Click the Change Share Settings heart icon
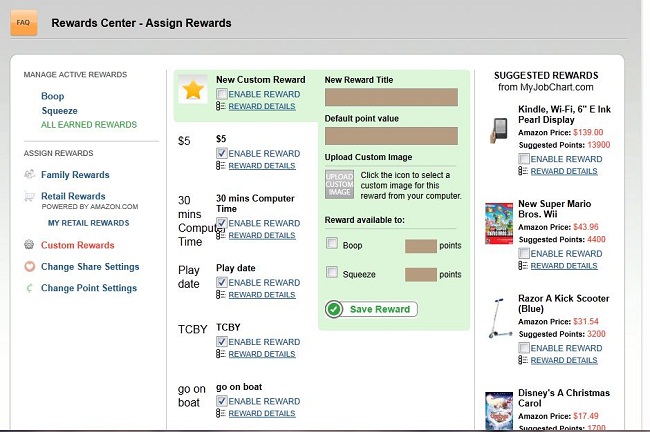Image resolution: width=650 pixels, height=432 pixels. tap(29, 267)
